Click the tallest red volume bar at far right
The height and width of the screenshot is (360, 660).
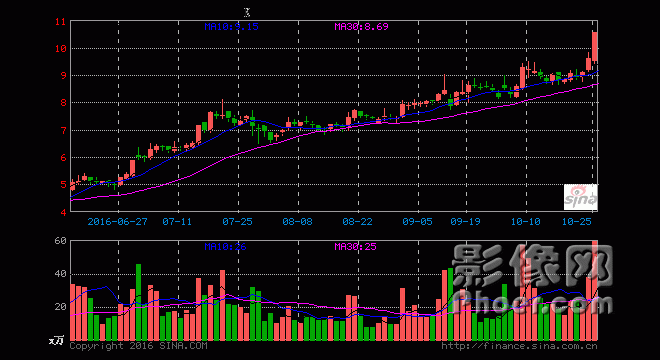(595, 291)
